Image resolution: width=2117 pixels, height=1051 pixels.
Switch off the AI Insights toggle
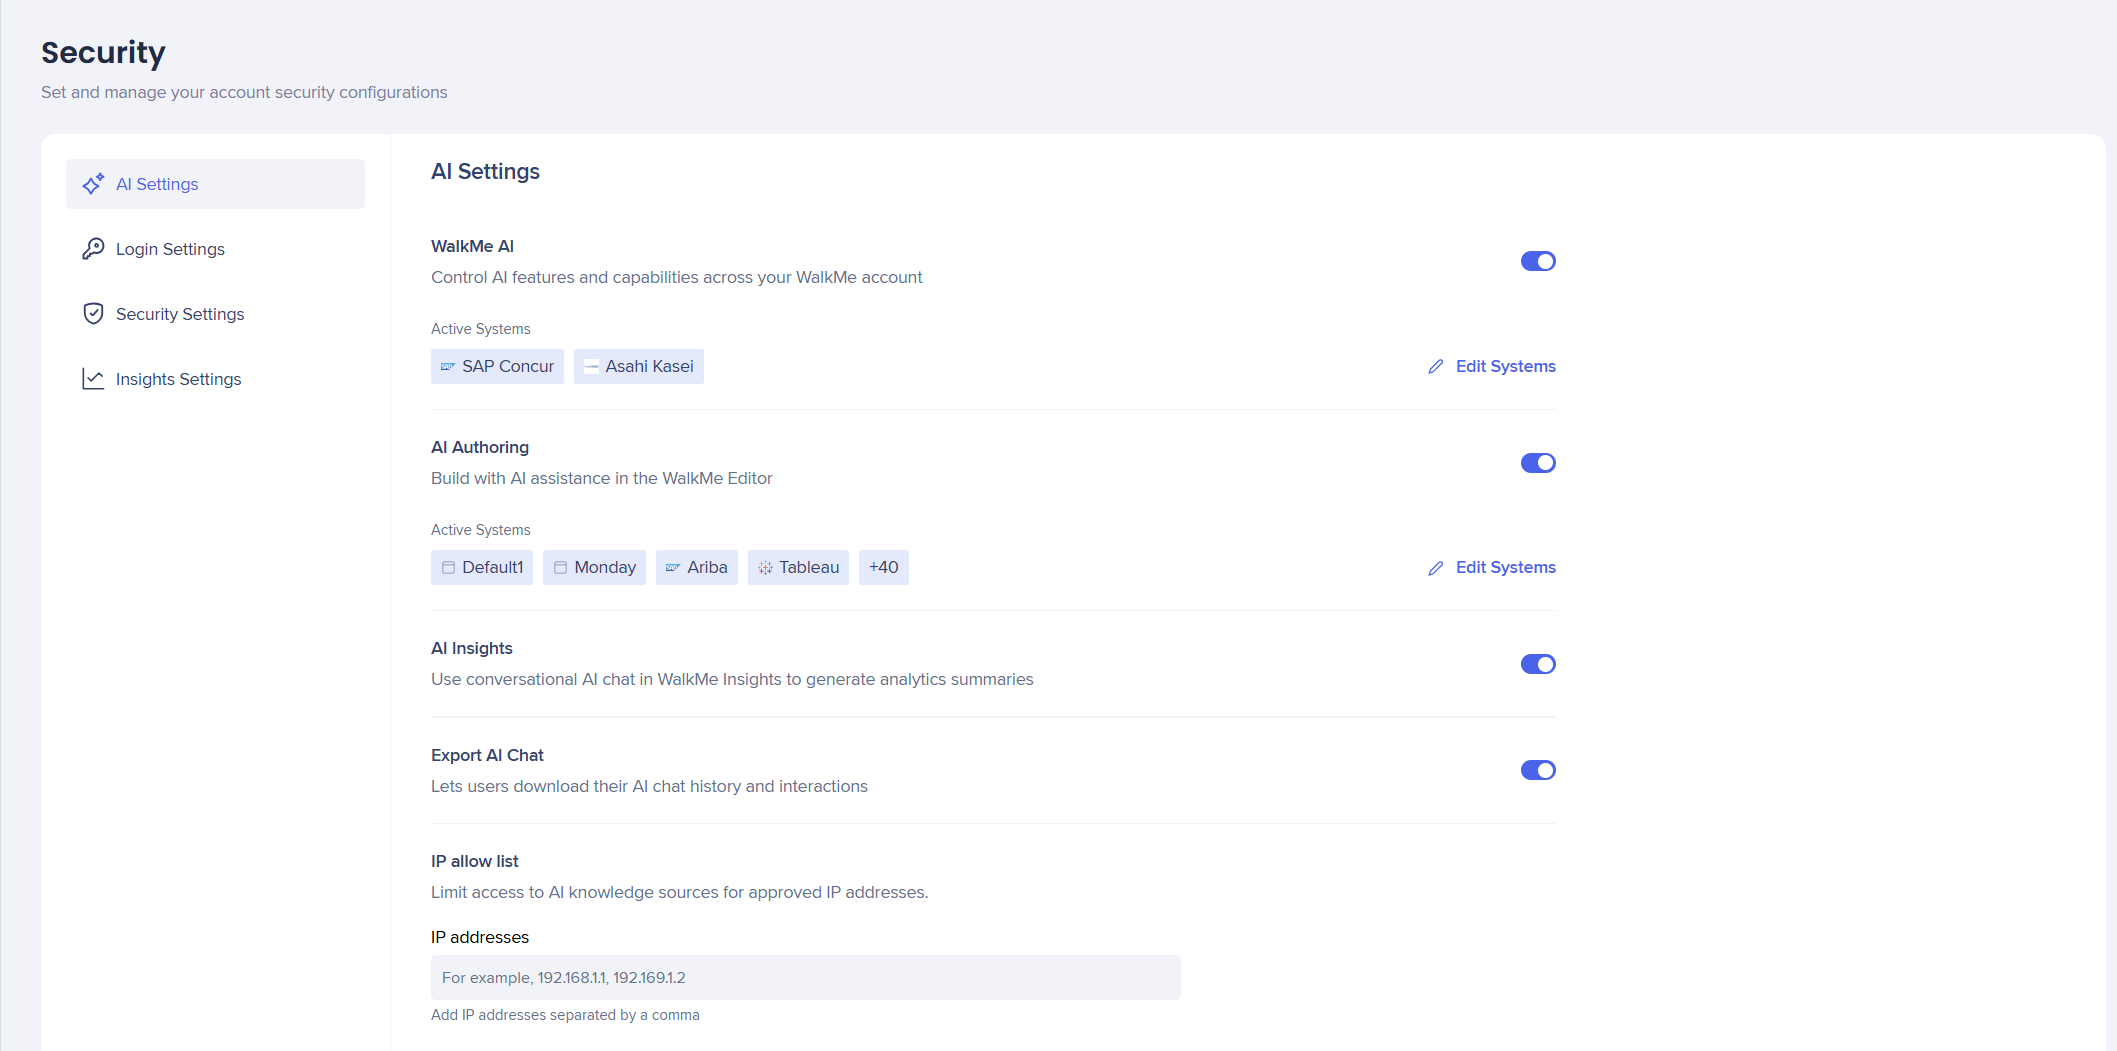click(1538, 664)
